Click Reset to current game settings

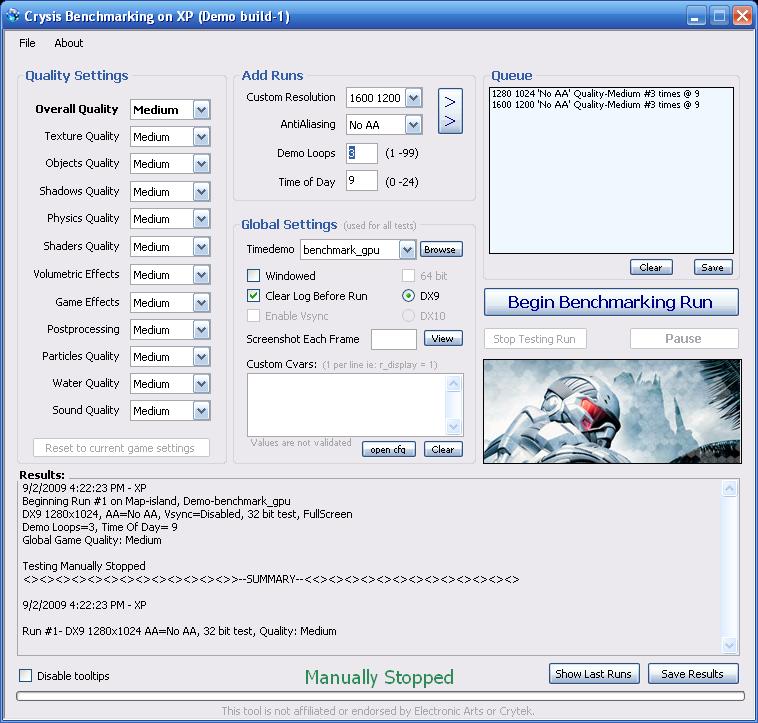[121, 448]
